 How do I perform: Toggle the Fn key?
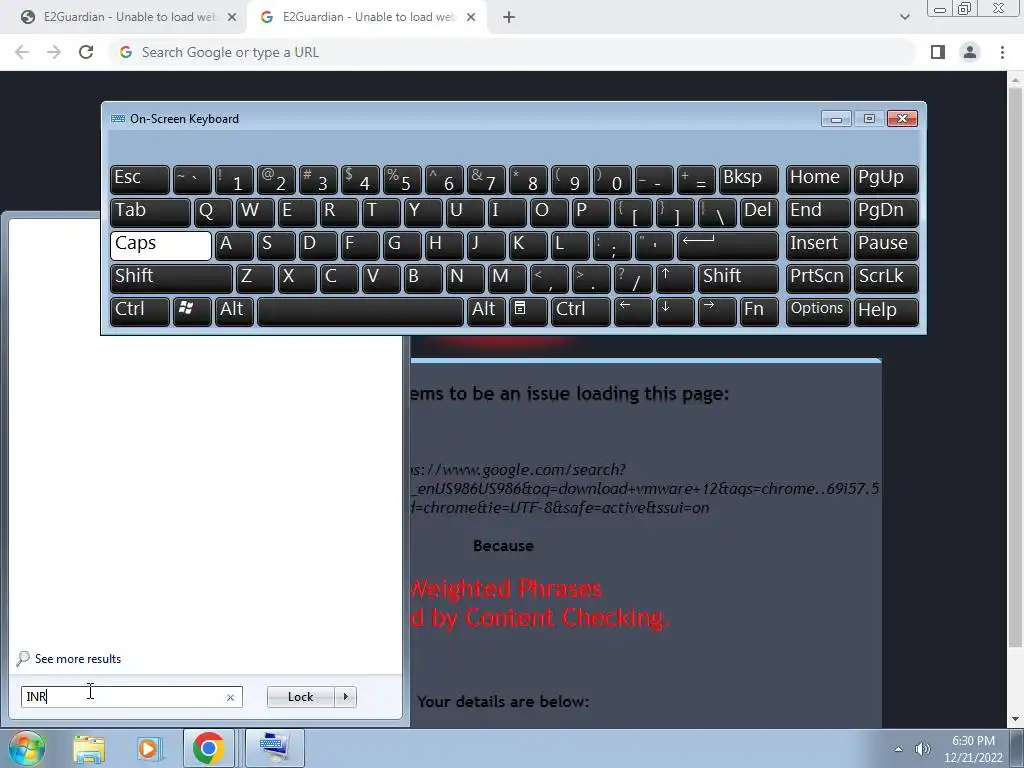tap(759, 311)
